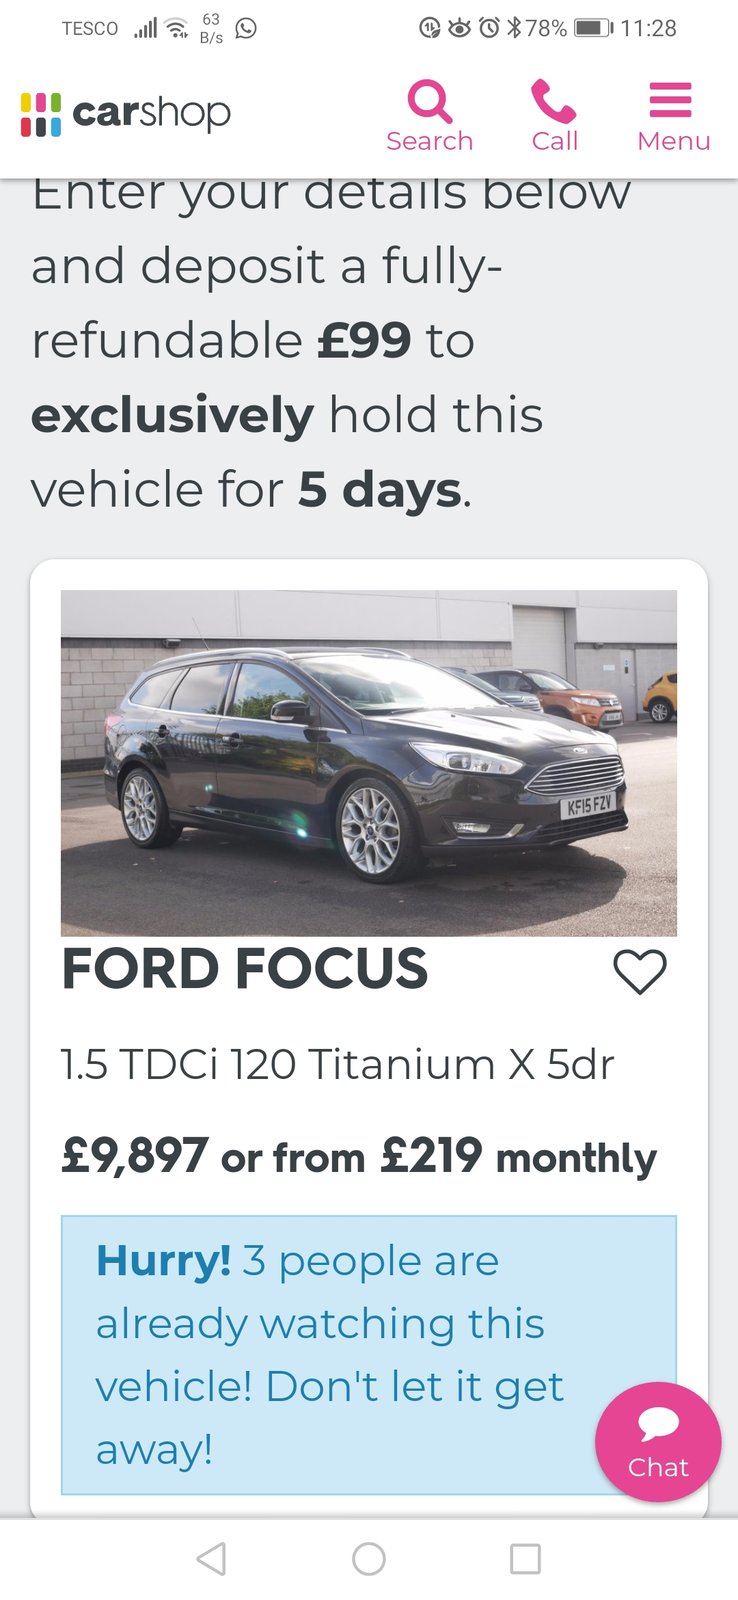Tap the phone Call icon
Viewport: 738px width, 1600px height.
pos(554,102)
